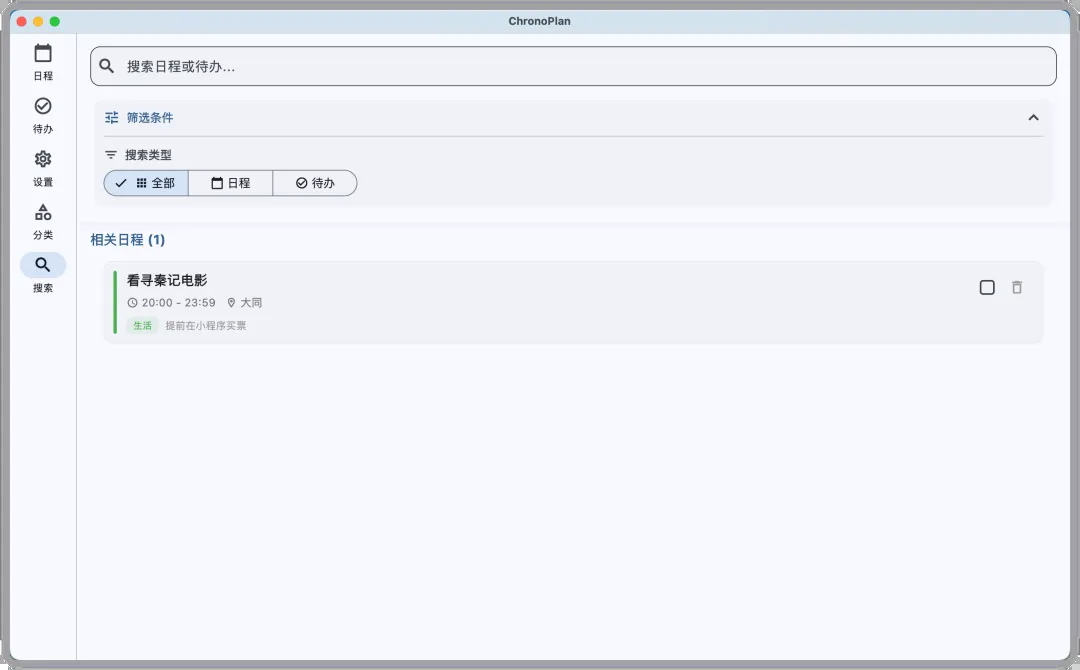
Task: Click the 搜索类型 sort icon
Action: (111, 155)
